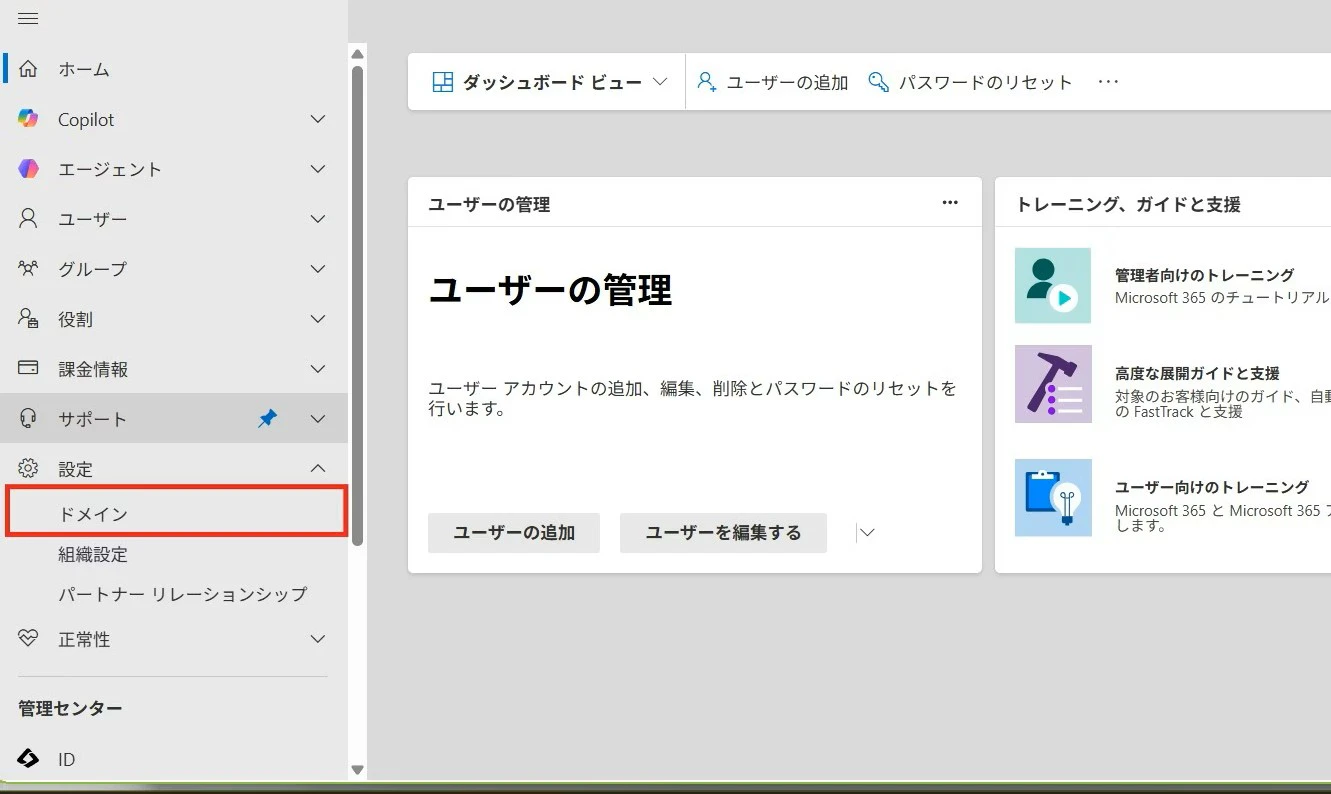The width and height of the screenshot is (1331, 794).
Task: Click the 設定 gear icon
Action: tap(28, 469)
